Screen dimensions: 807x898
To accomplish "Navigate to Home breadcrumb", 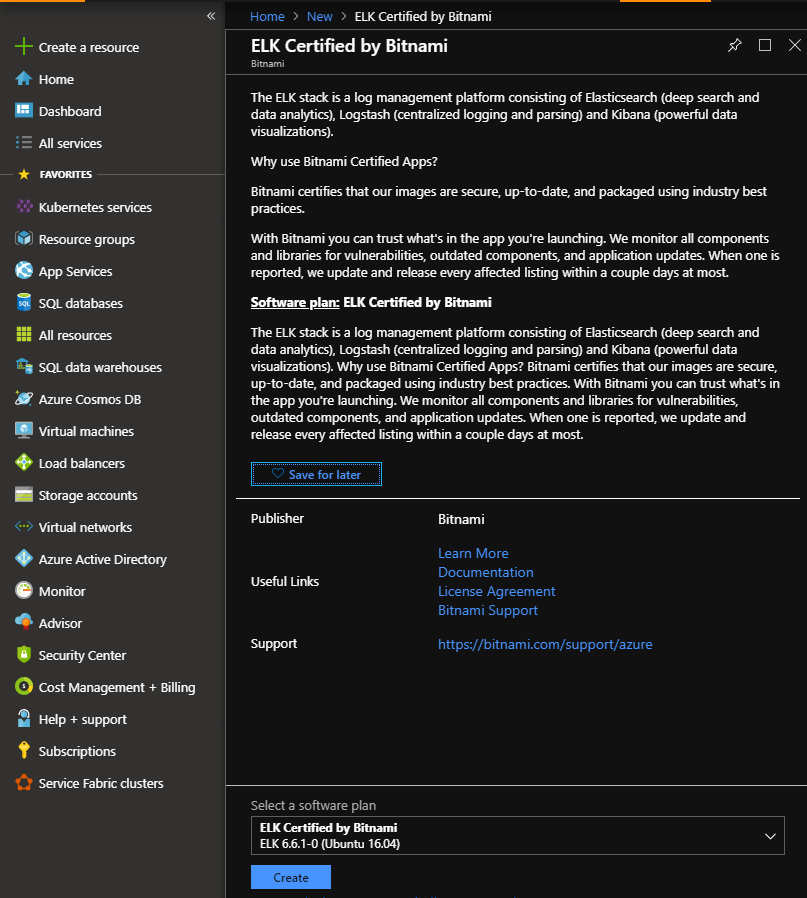I will coord(267,16).
